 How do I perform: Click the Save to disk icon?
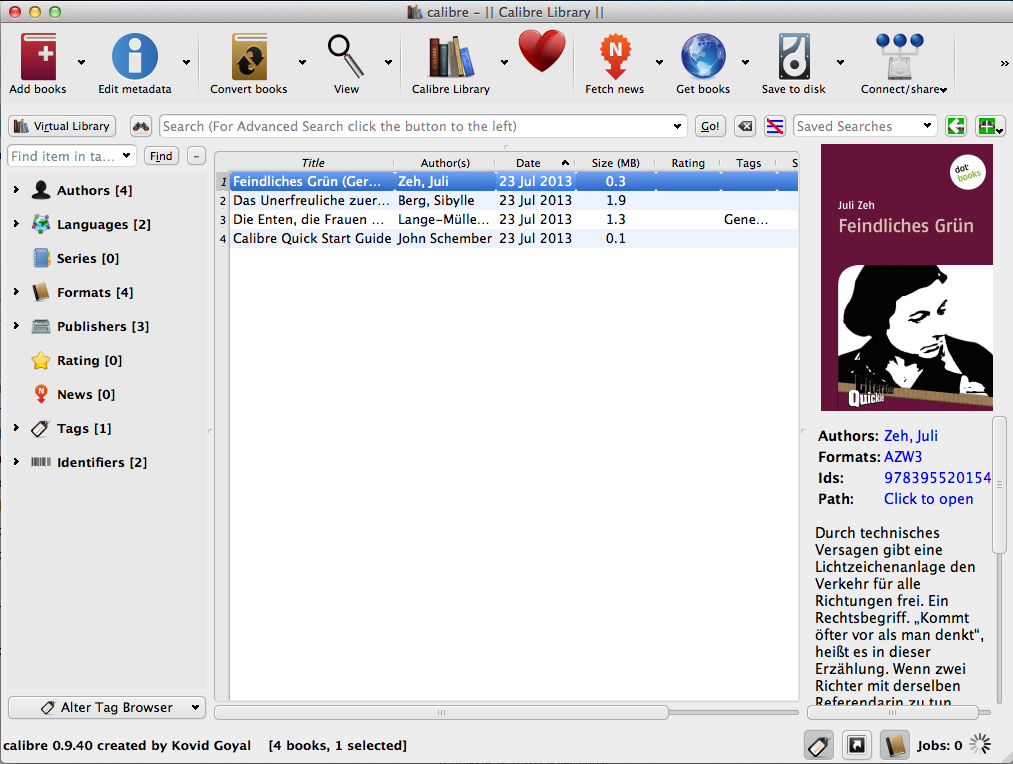(793, 57)
